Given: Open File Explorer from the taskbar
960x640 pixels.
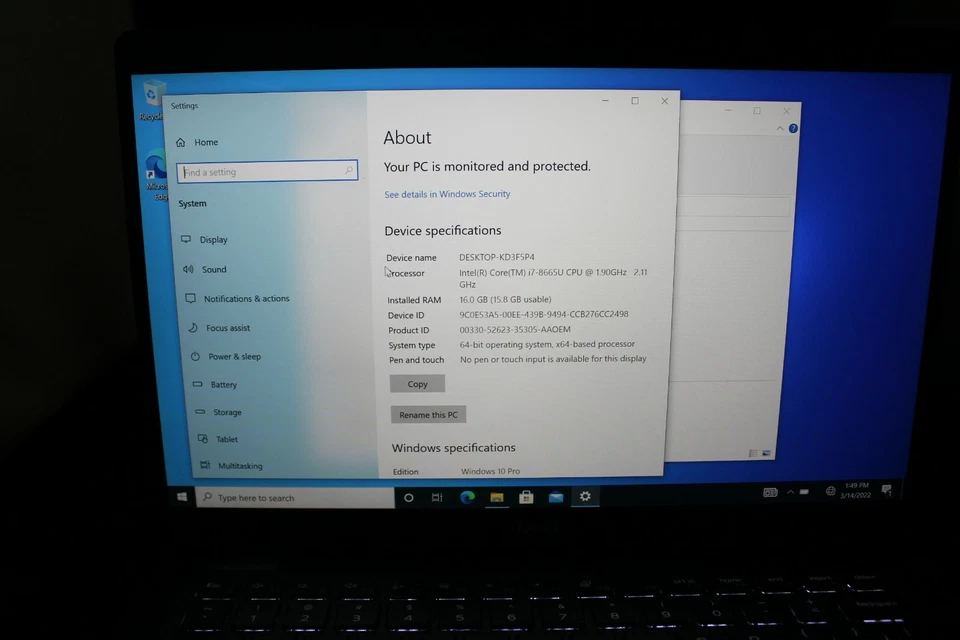Looking at the screenshot, I should [x=497, y=497].
